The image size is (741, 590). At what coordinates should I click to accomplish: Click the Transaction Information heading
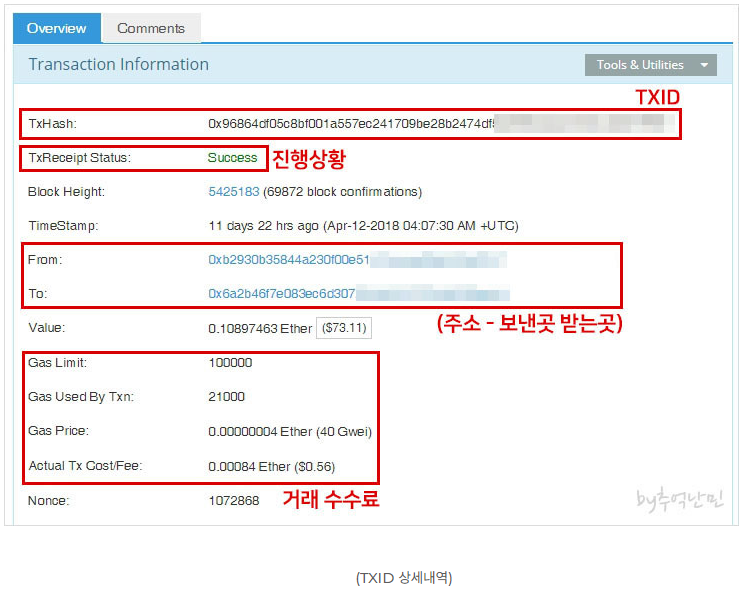coord(119,64)
